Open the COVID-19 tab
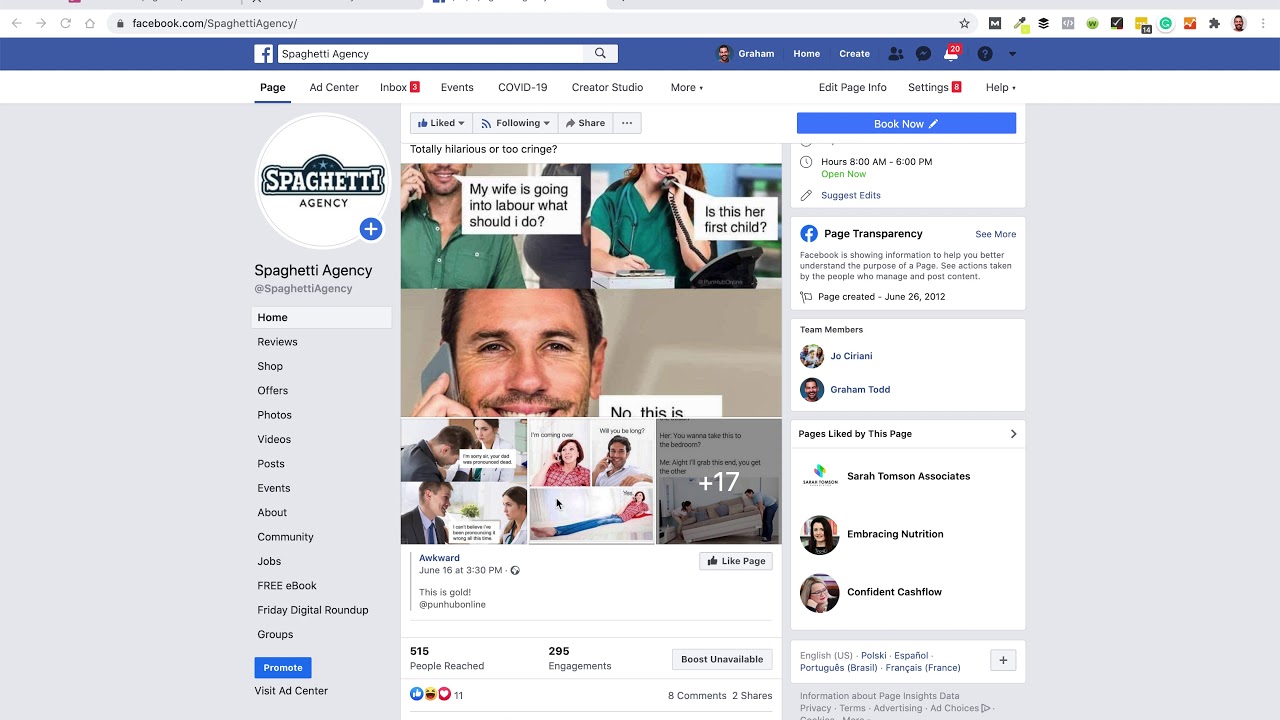 point(523,87)
